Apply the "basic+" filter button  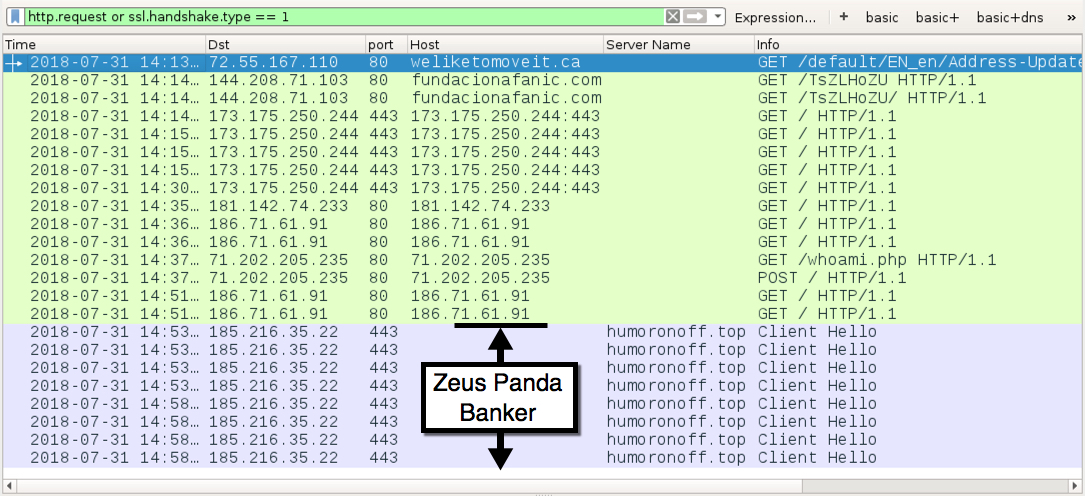click(x=937, y=17)
